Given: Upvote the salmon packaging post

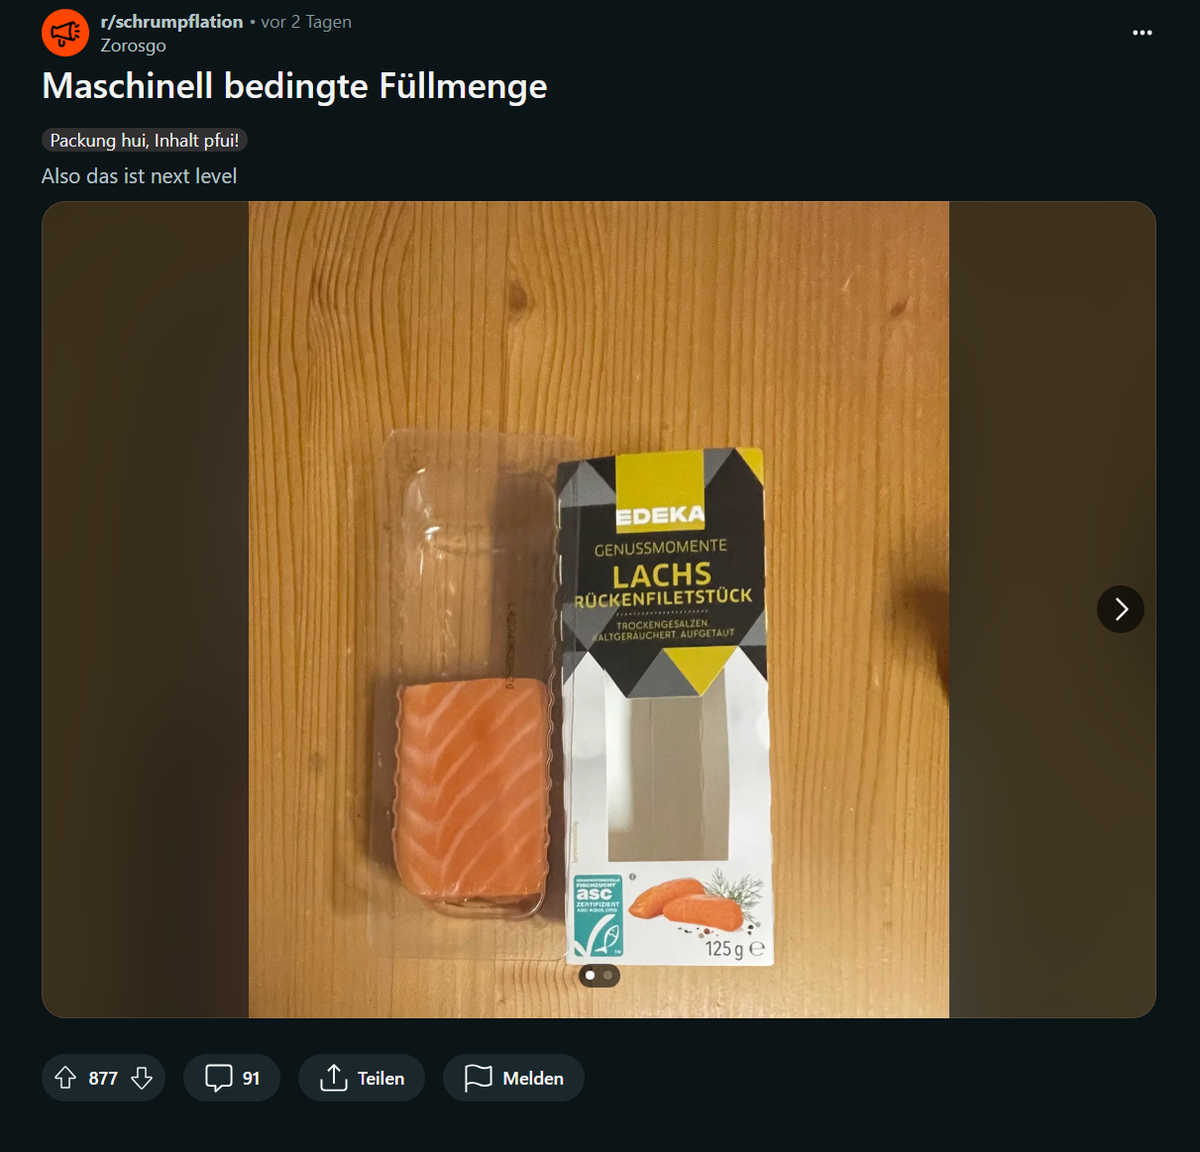Looking at the screenshot, I should (x=65, y=1078).
